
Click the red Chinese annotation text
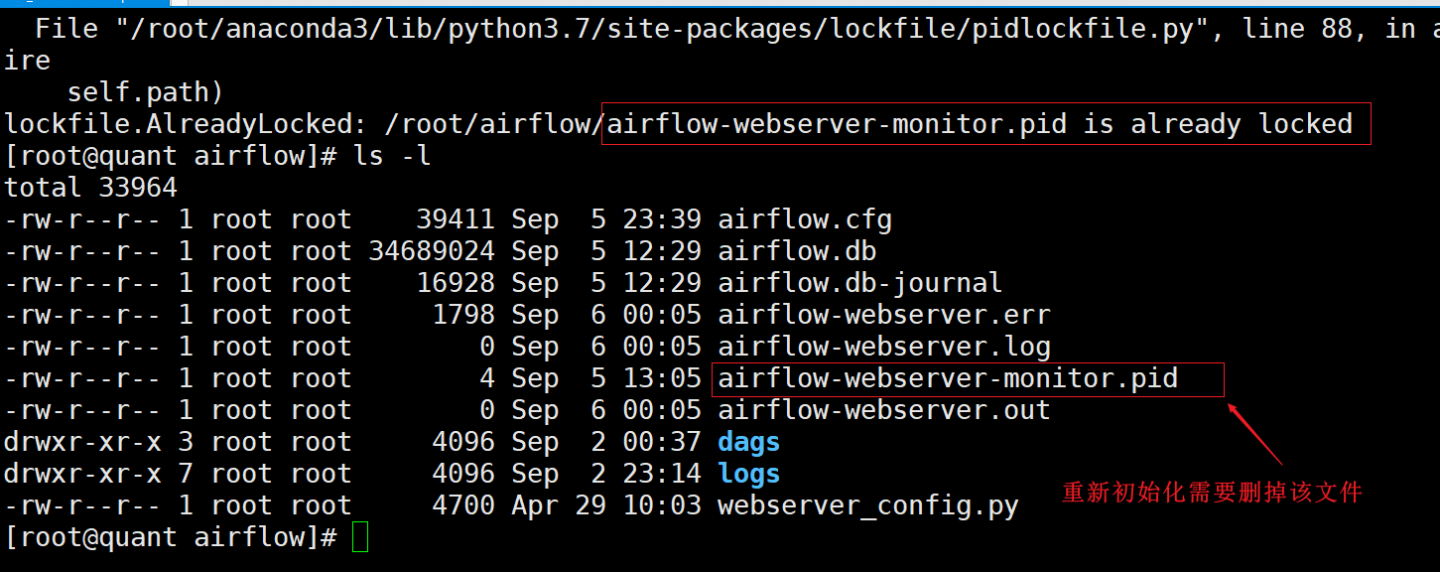[1212, 492]
